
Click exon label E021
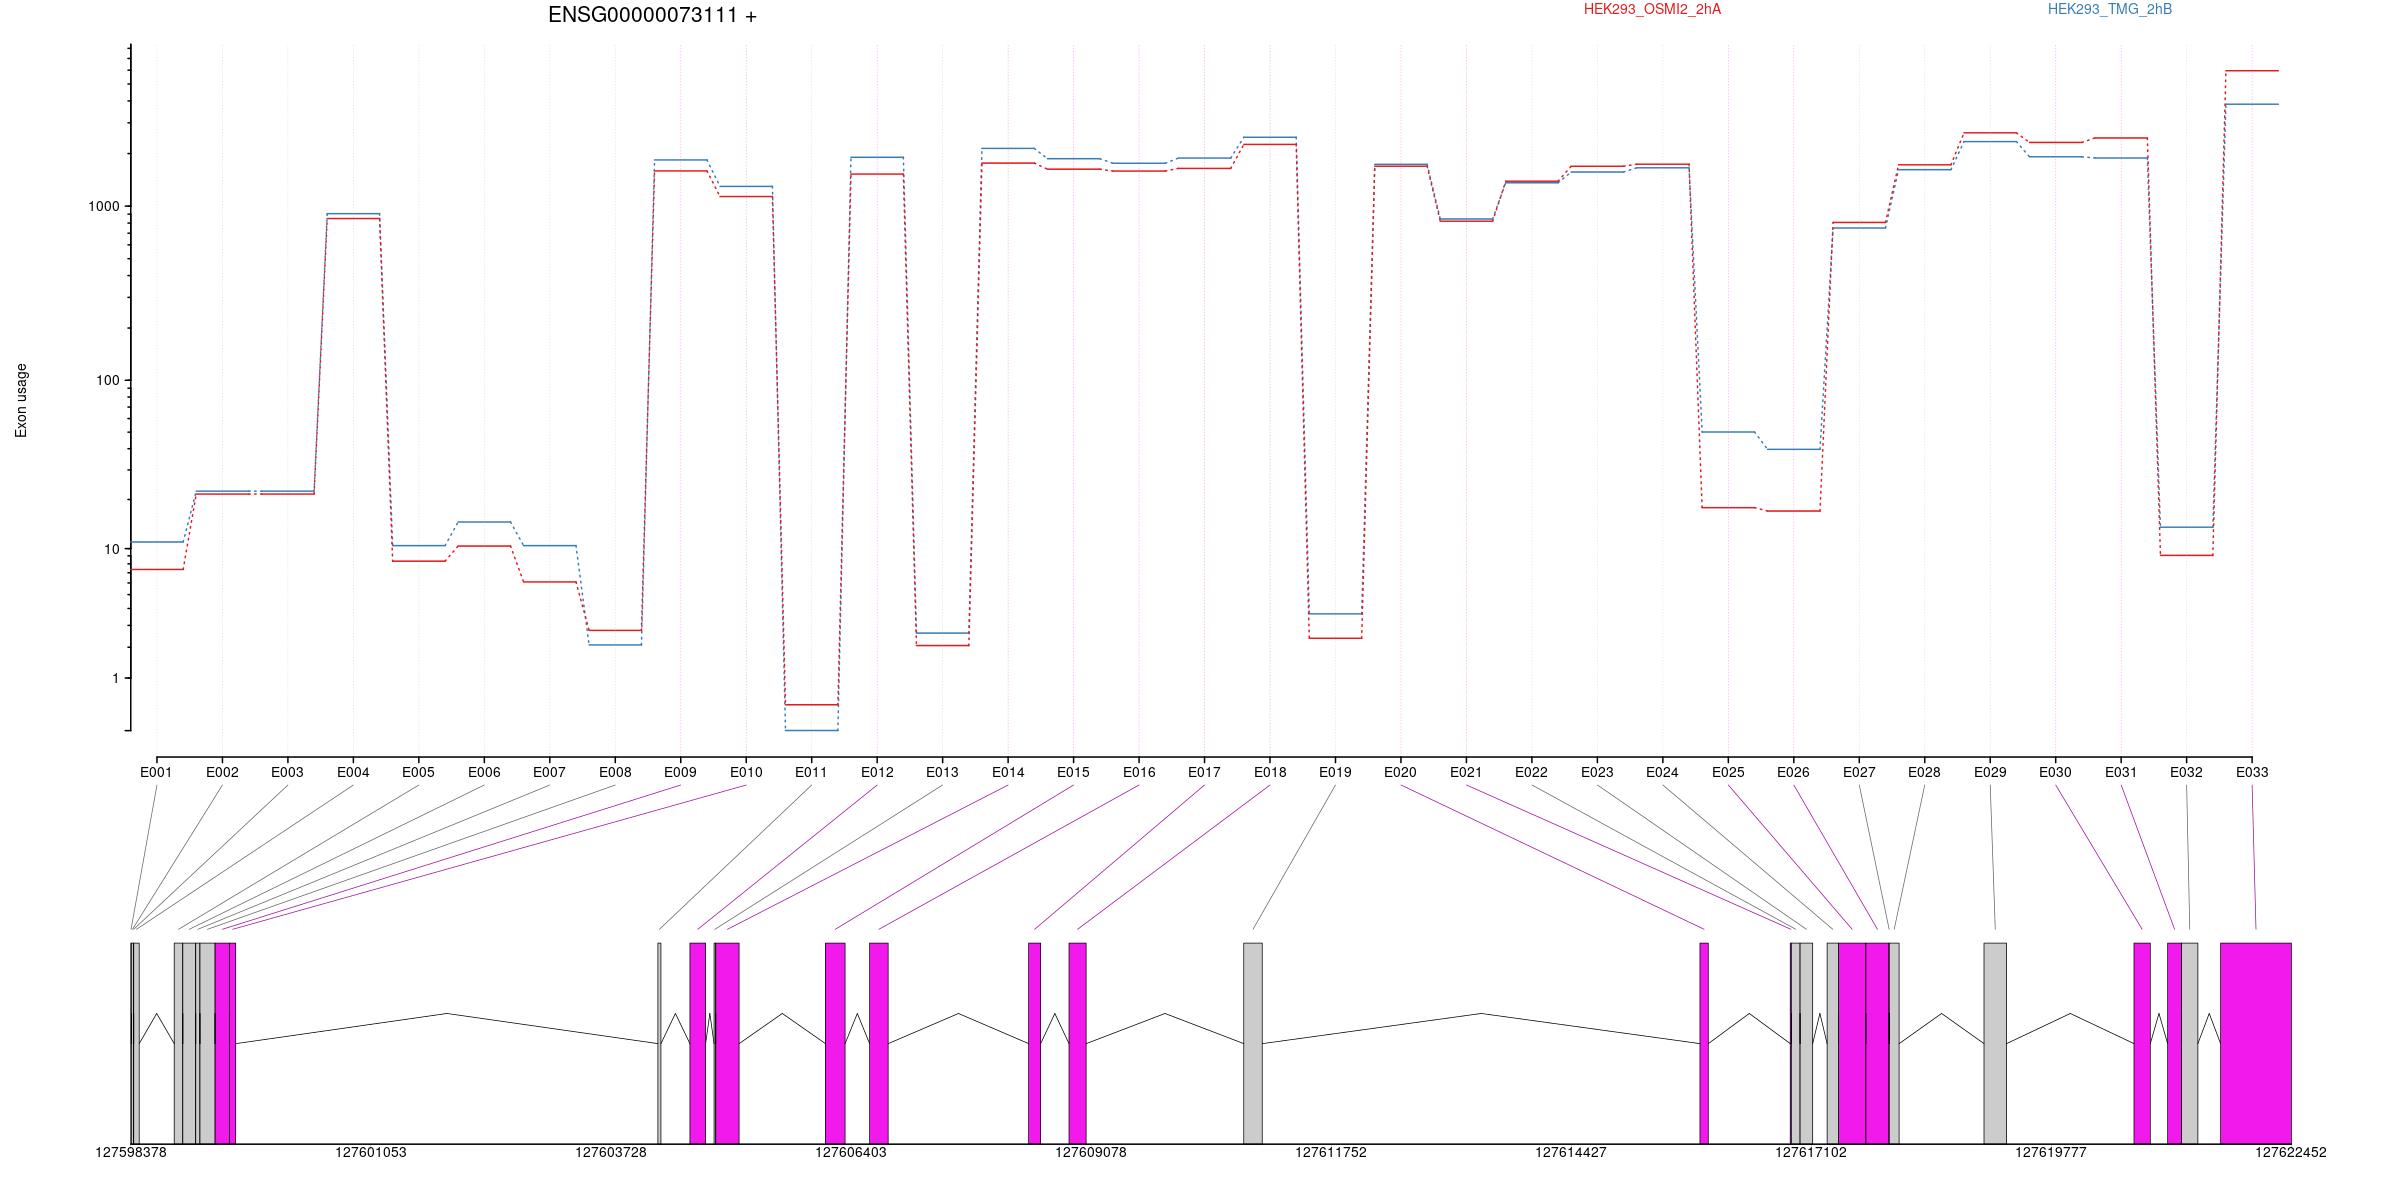1466,772
